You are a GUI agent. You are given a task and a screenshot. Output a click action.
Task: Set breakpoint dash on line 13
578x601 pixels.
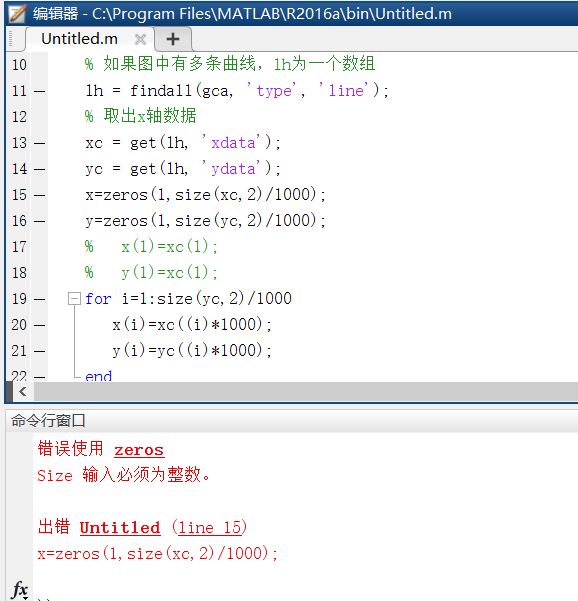[39, 143]
